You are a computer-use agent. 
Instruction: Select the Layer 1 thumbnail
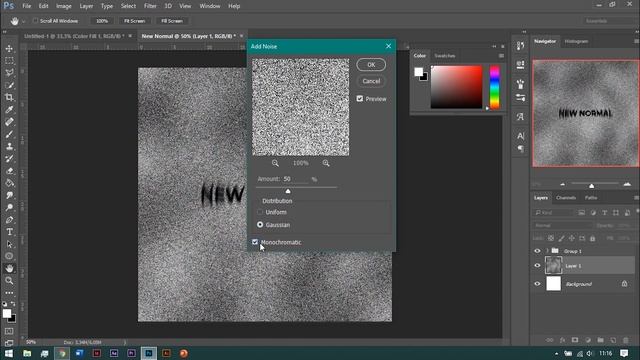pos(553,266)
